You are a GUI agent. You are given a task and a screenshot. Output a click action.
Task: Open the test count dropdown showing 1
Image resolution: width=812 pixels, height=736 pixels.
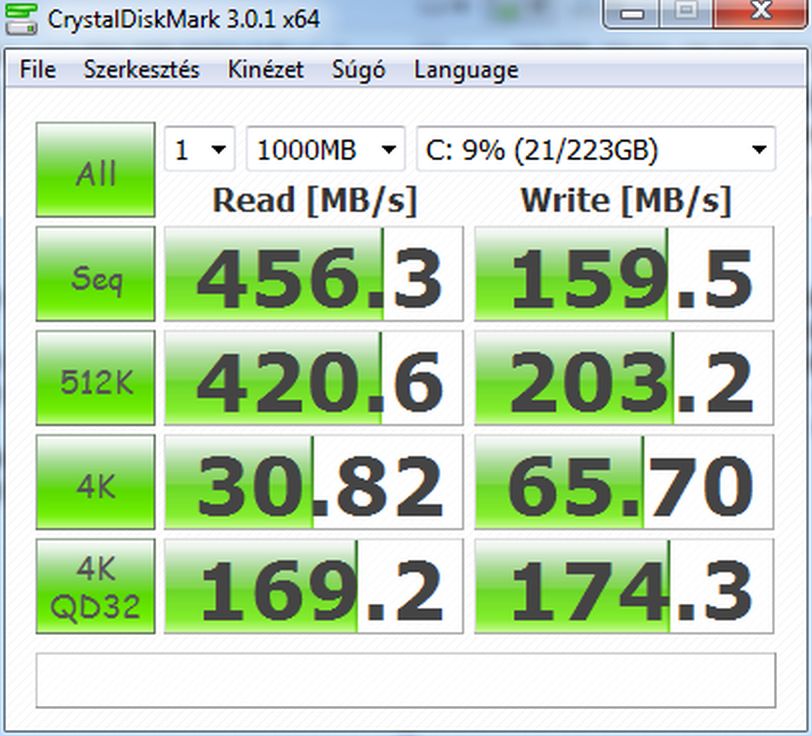tap(199, 149)
